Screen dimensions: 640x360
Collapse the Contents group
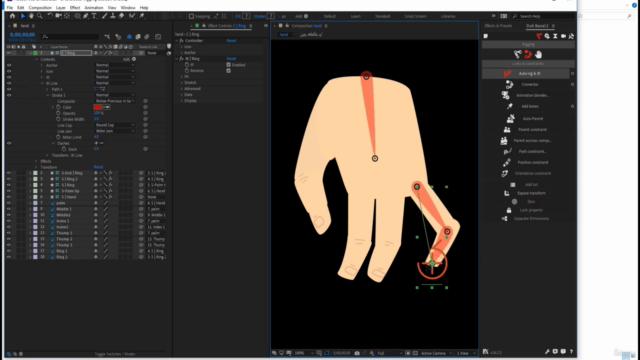point(37,59)
